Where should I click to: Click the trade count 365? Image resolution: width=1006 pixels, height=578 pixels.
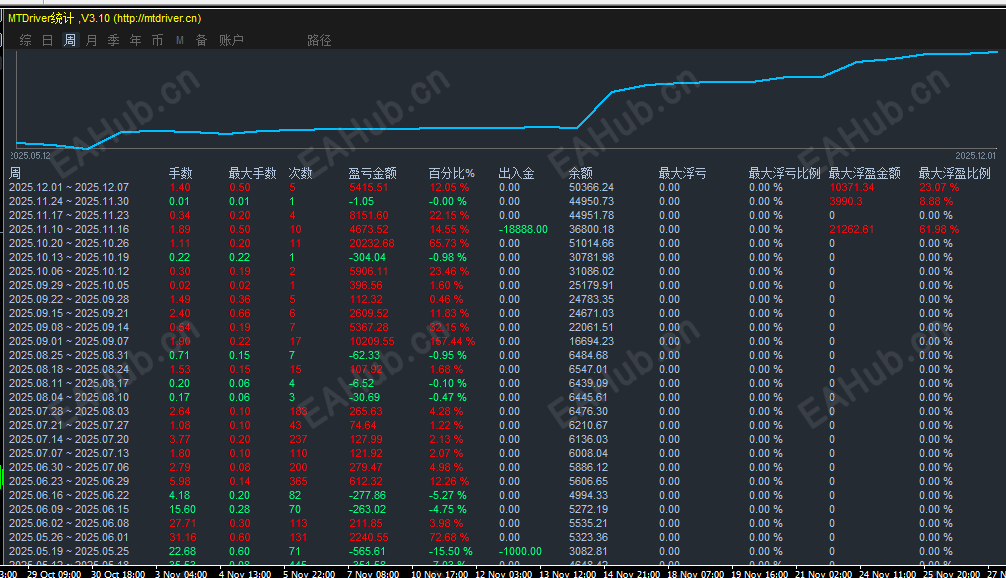298,481
